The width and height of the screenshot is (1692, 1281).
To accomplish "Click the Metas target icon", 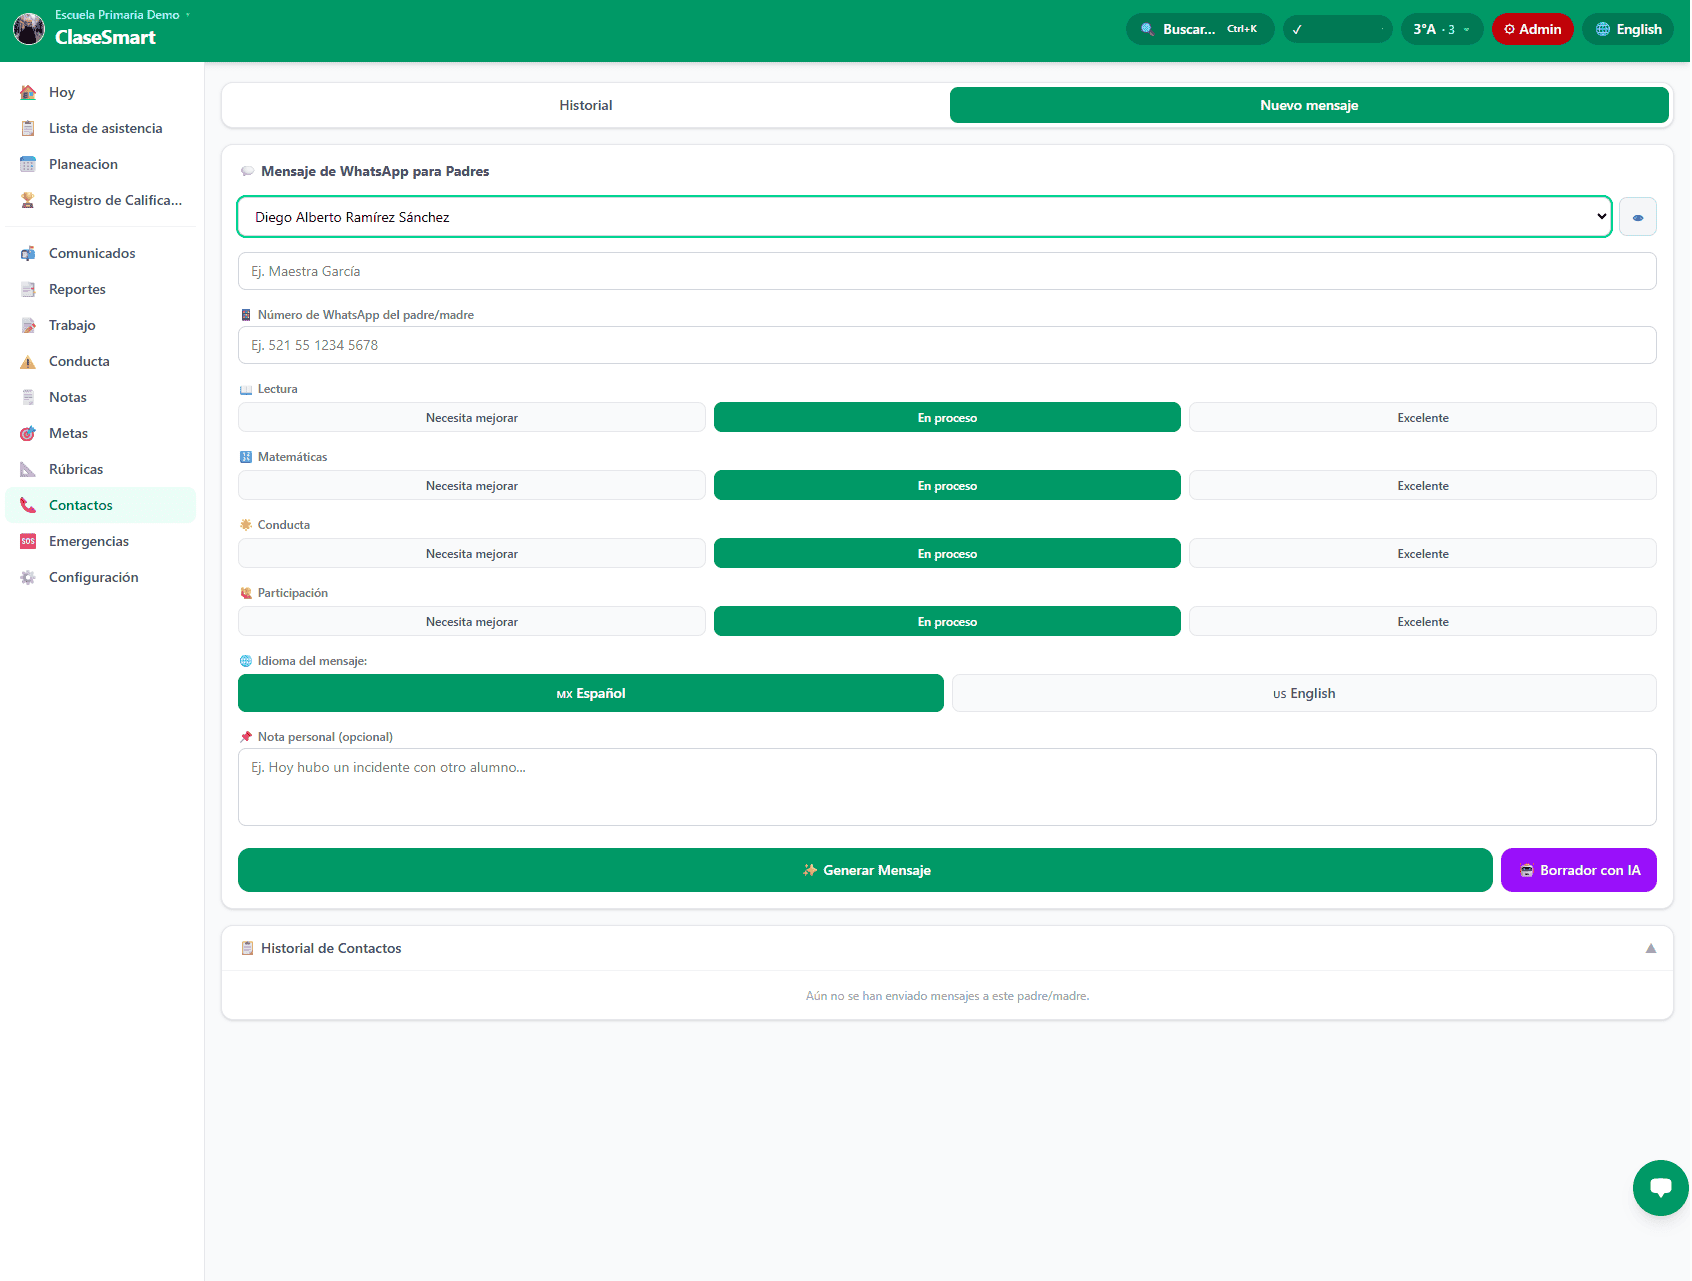I will (28, 433).
